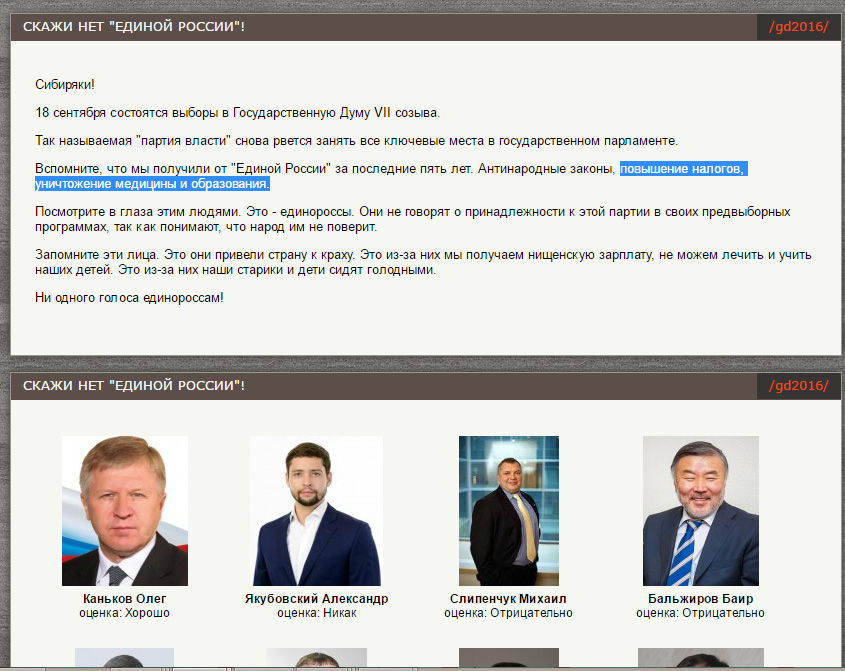Click the blue highlighted text "повышение налогов"

[682, 169]
